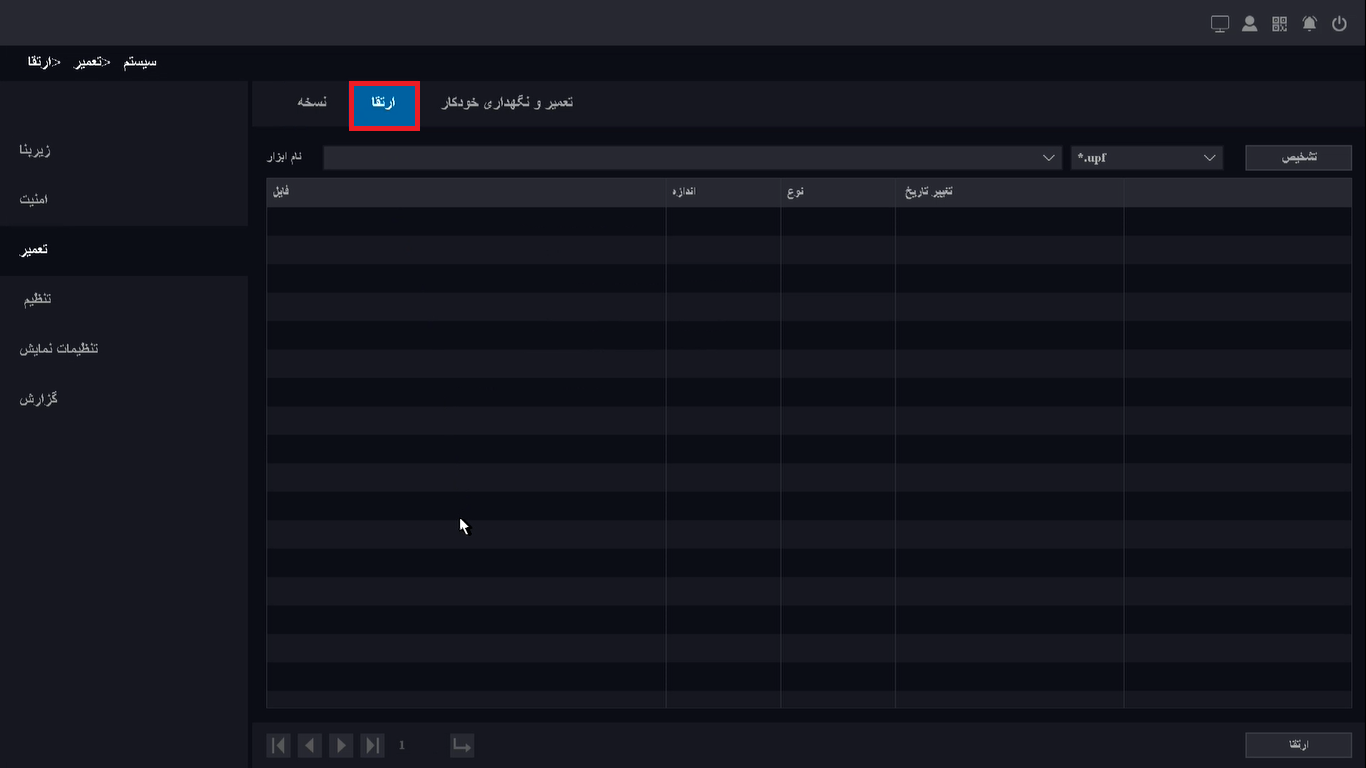Click the تشخیص detect button
The image size is (1366, 768).
1298,158
